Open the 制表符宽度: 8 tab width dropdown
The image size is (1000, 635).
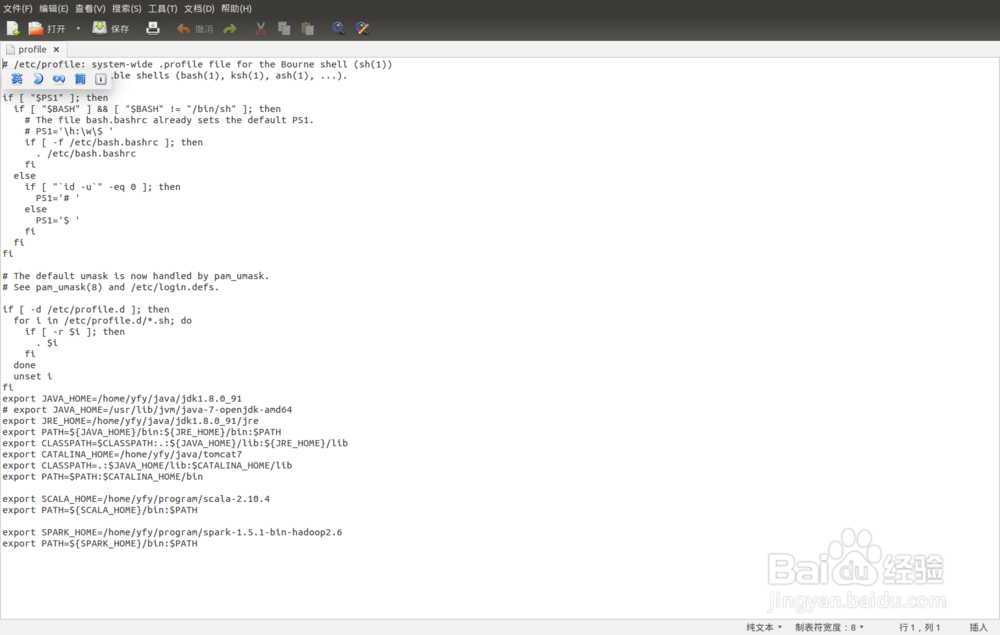pos(829,627)
